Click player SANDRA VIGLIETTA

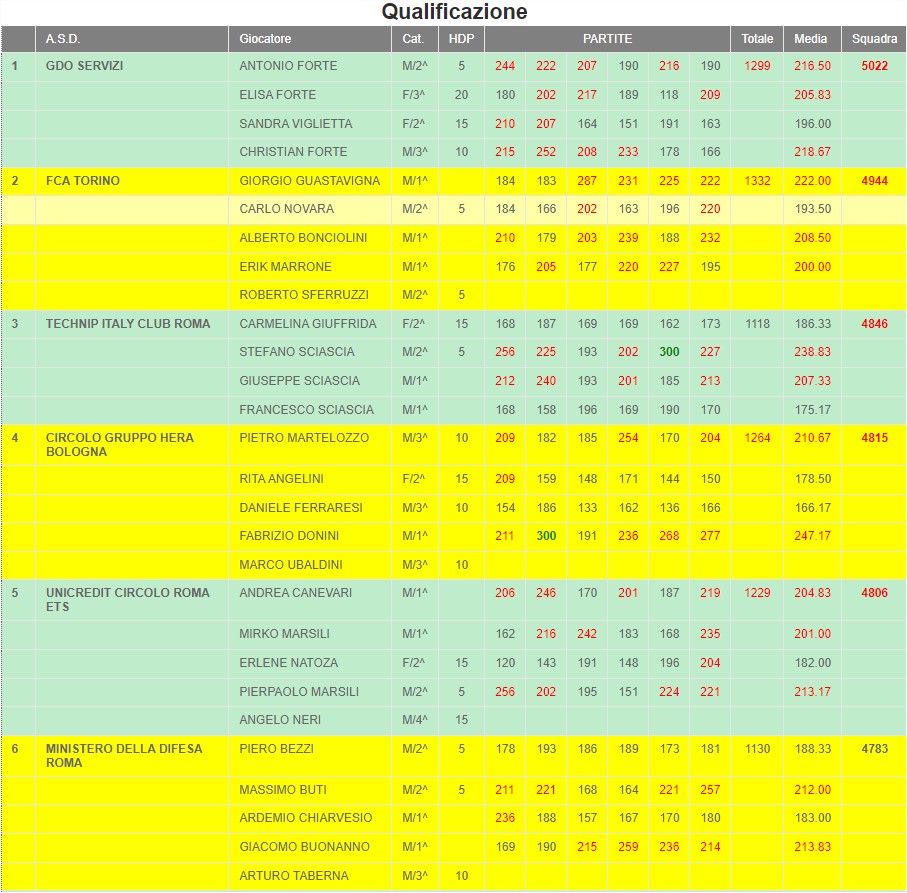pos(296,124)
